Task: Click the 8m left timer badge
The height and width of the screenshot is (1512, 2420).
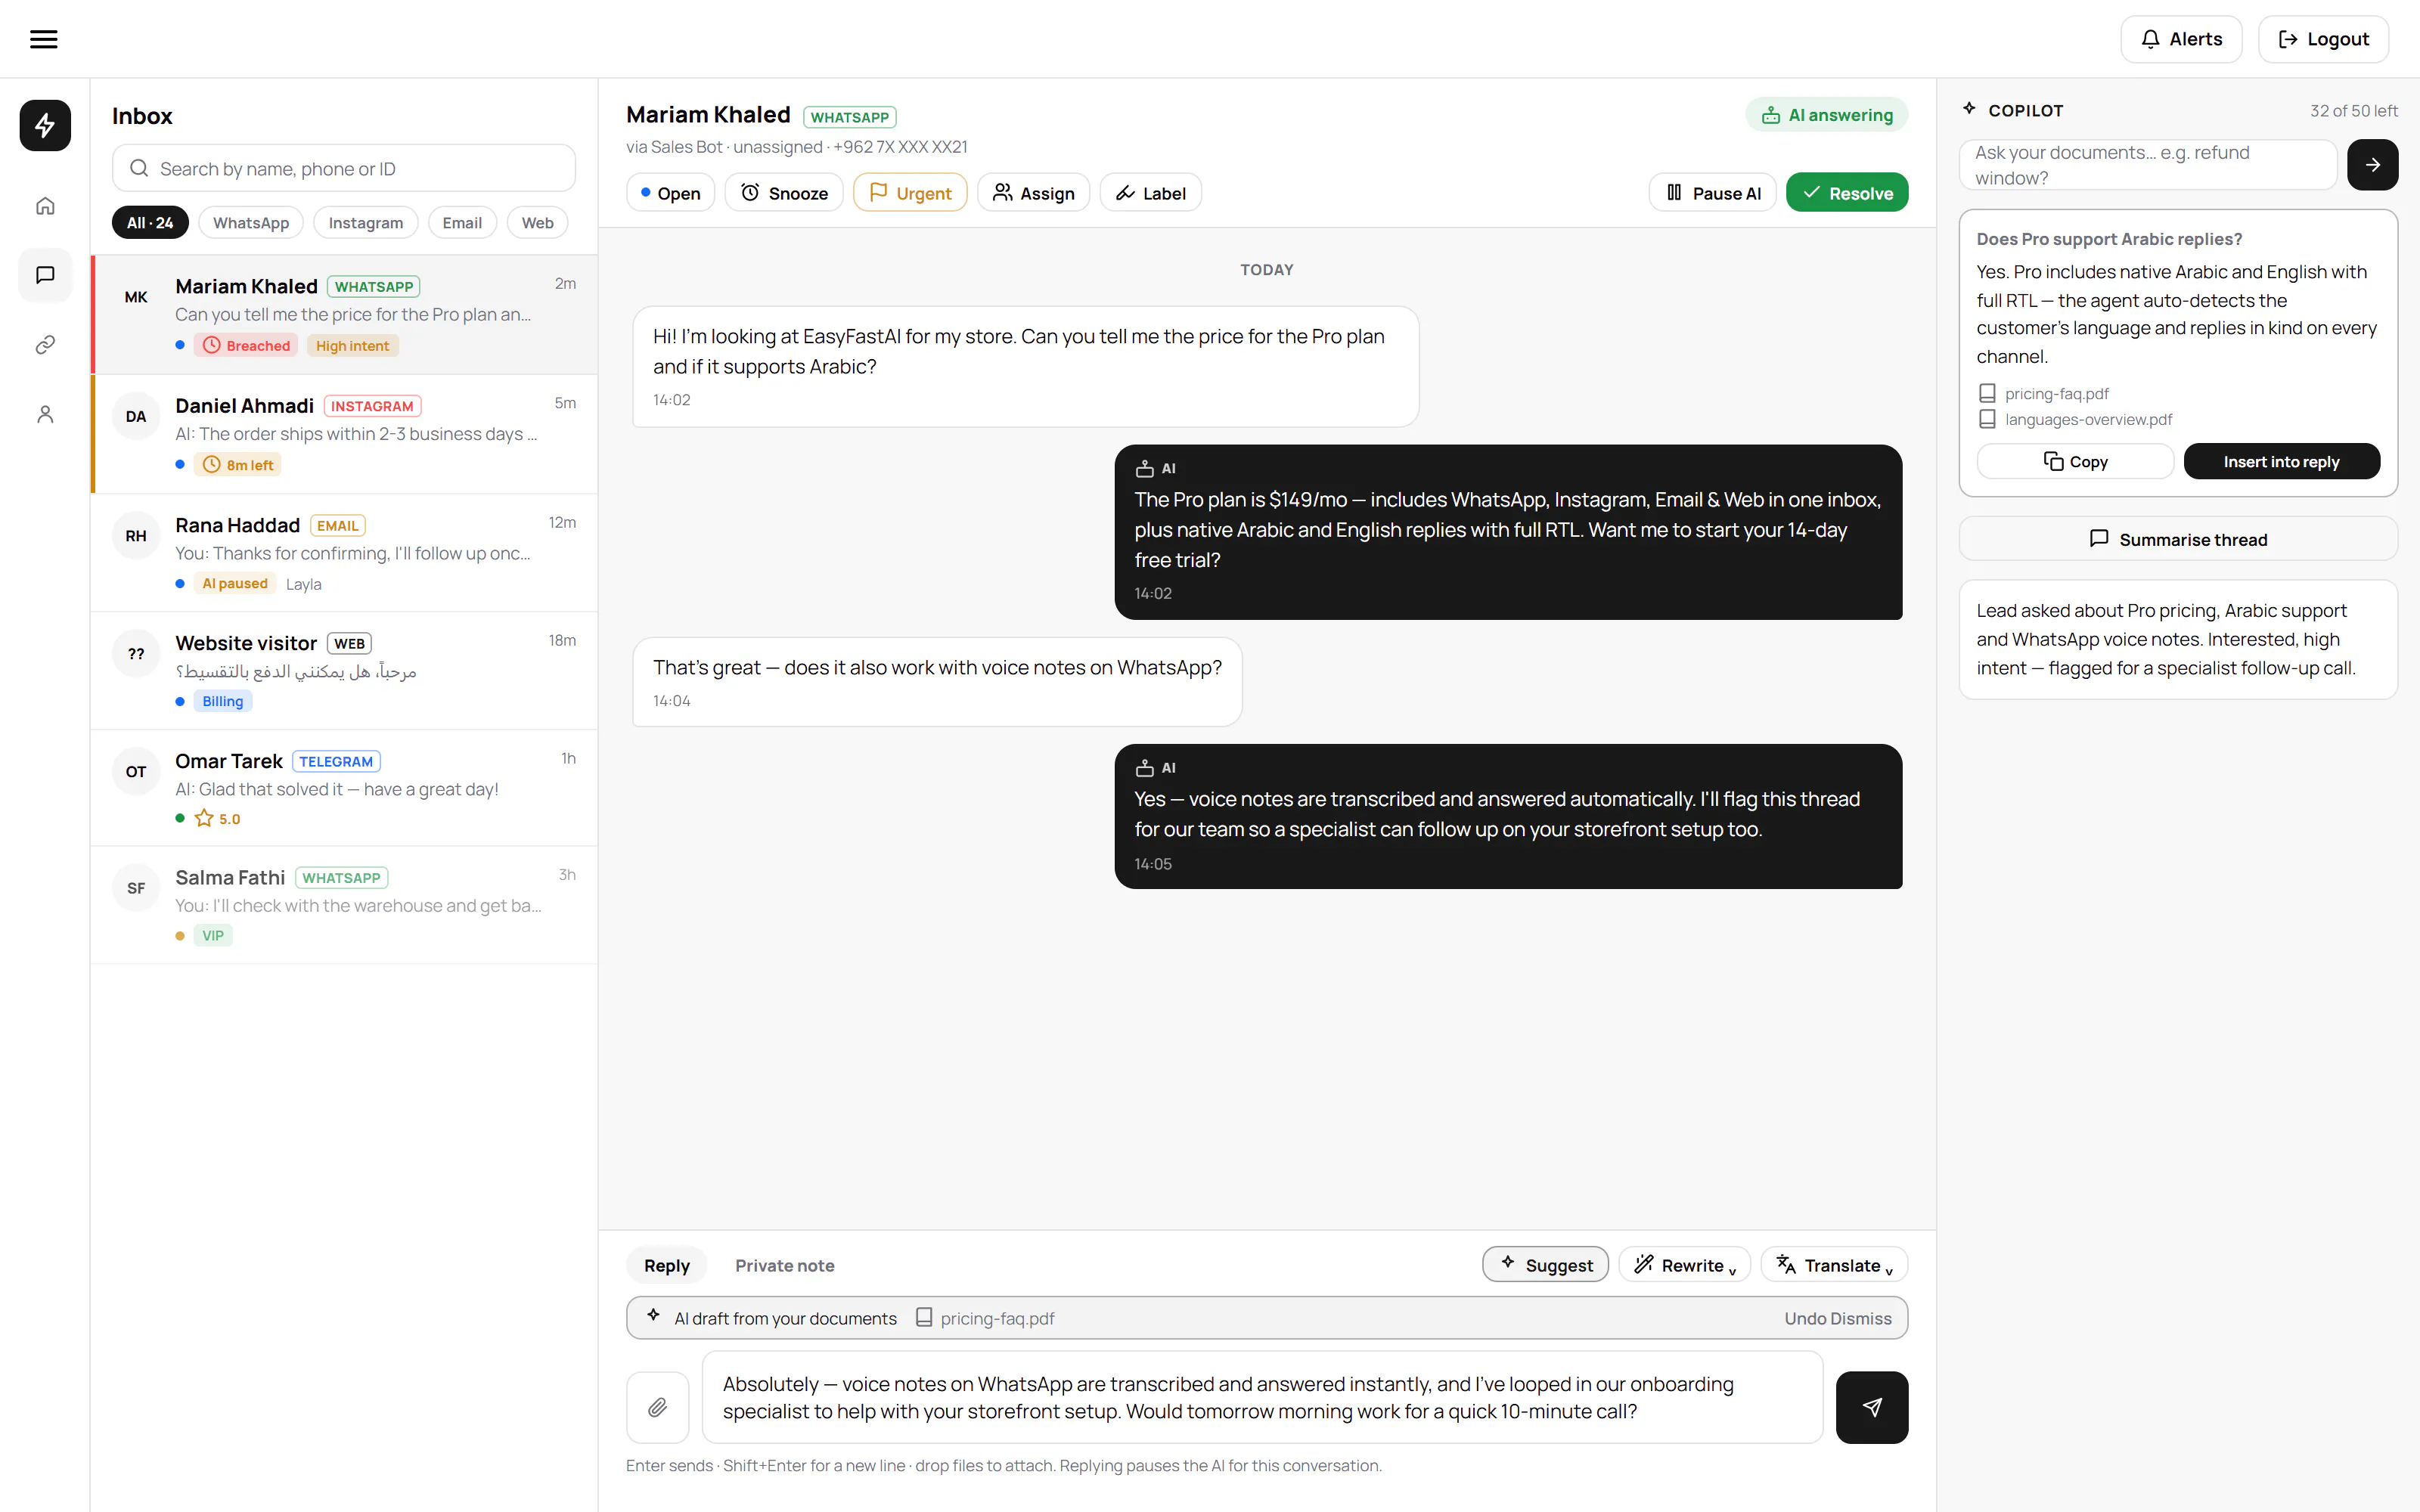Action: tap(238, 465)
